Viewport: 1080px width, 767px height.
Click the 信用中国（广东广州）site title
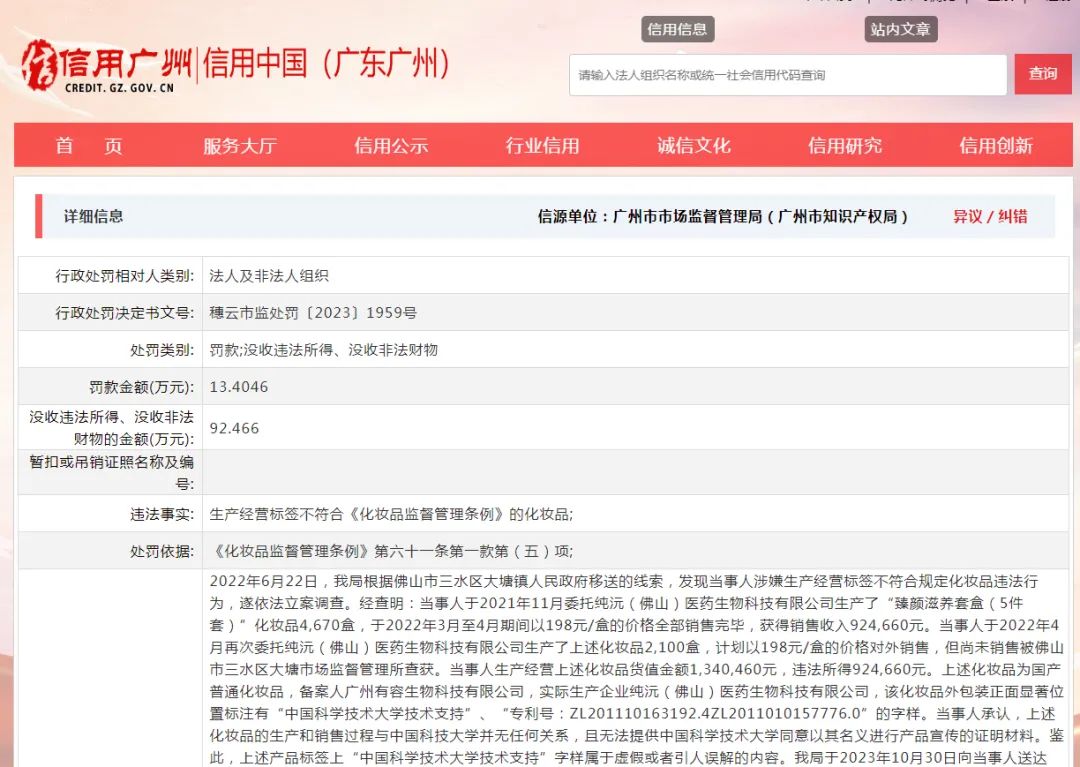[326, 63]
